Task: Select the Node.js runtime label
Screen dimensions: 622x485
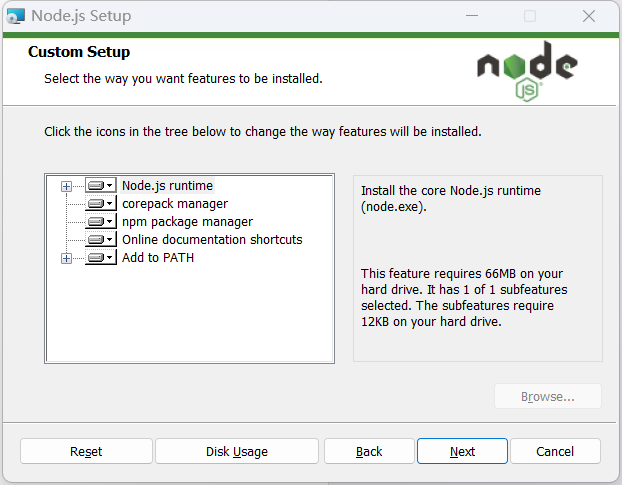Action: tap(167, 186)
